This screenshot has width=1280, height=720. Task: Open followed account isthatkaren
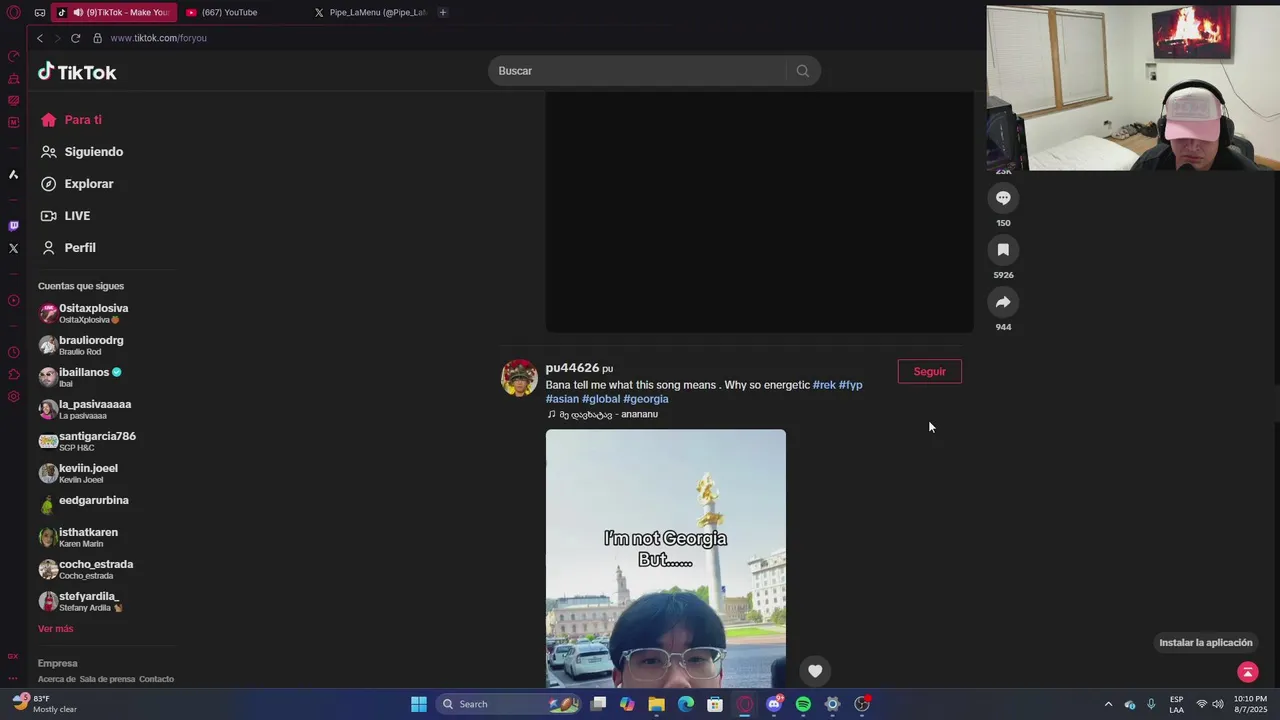click(79, 537)
